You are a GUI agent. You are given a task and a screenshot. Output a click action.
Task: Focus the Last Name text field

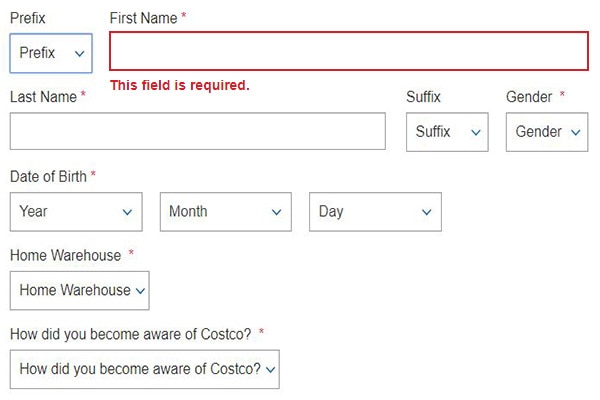[x=197, y=131]
